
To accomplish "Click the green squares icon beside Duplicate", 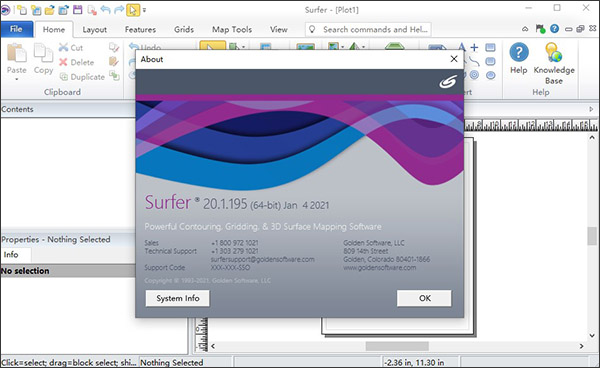I will pyautogui.click(x=114, y=76).
